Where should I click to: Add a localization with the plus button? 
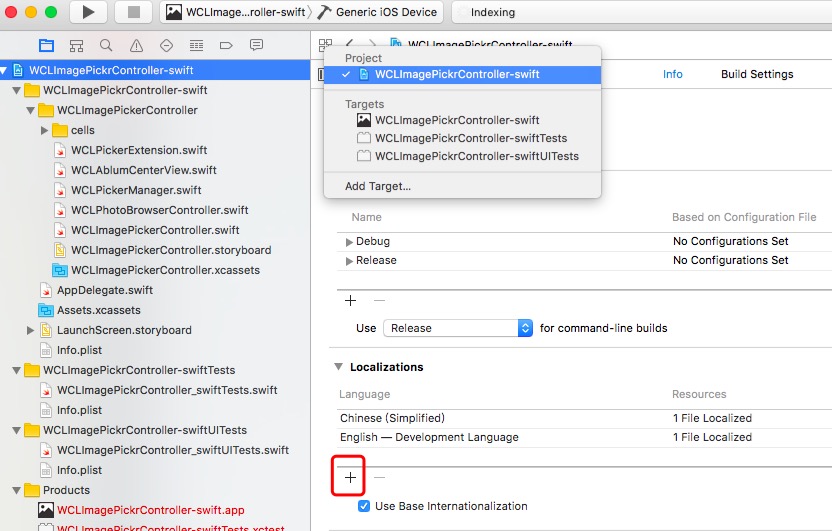click(350, 477)
